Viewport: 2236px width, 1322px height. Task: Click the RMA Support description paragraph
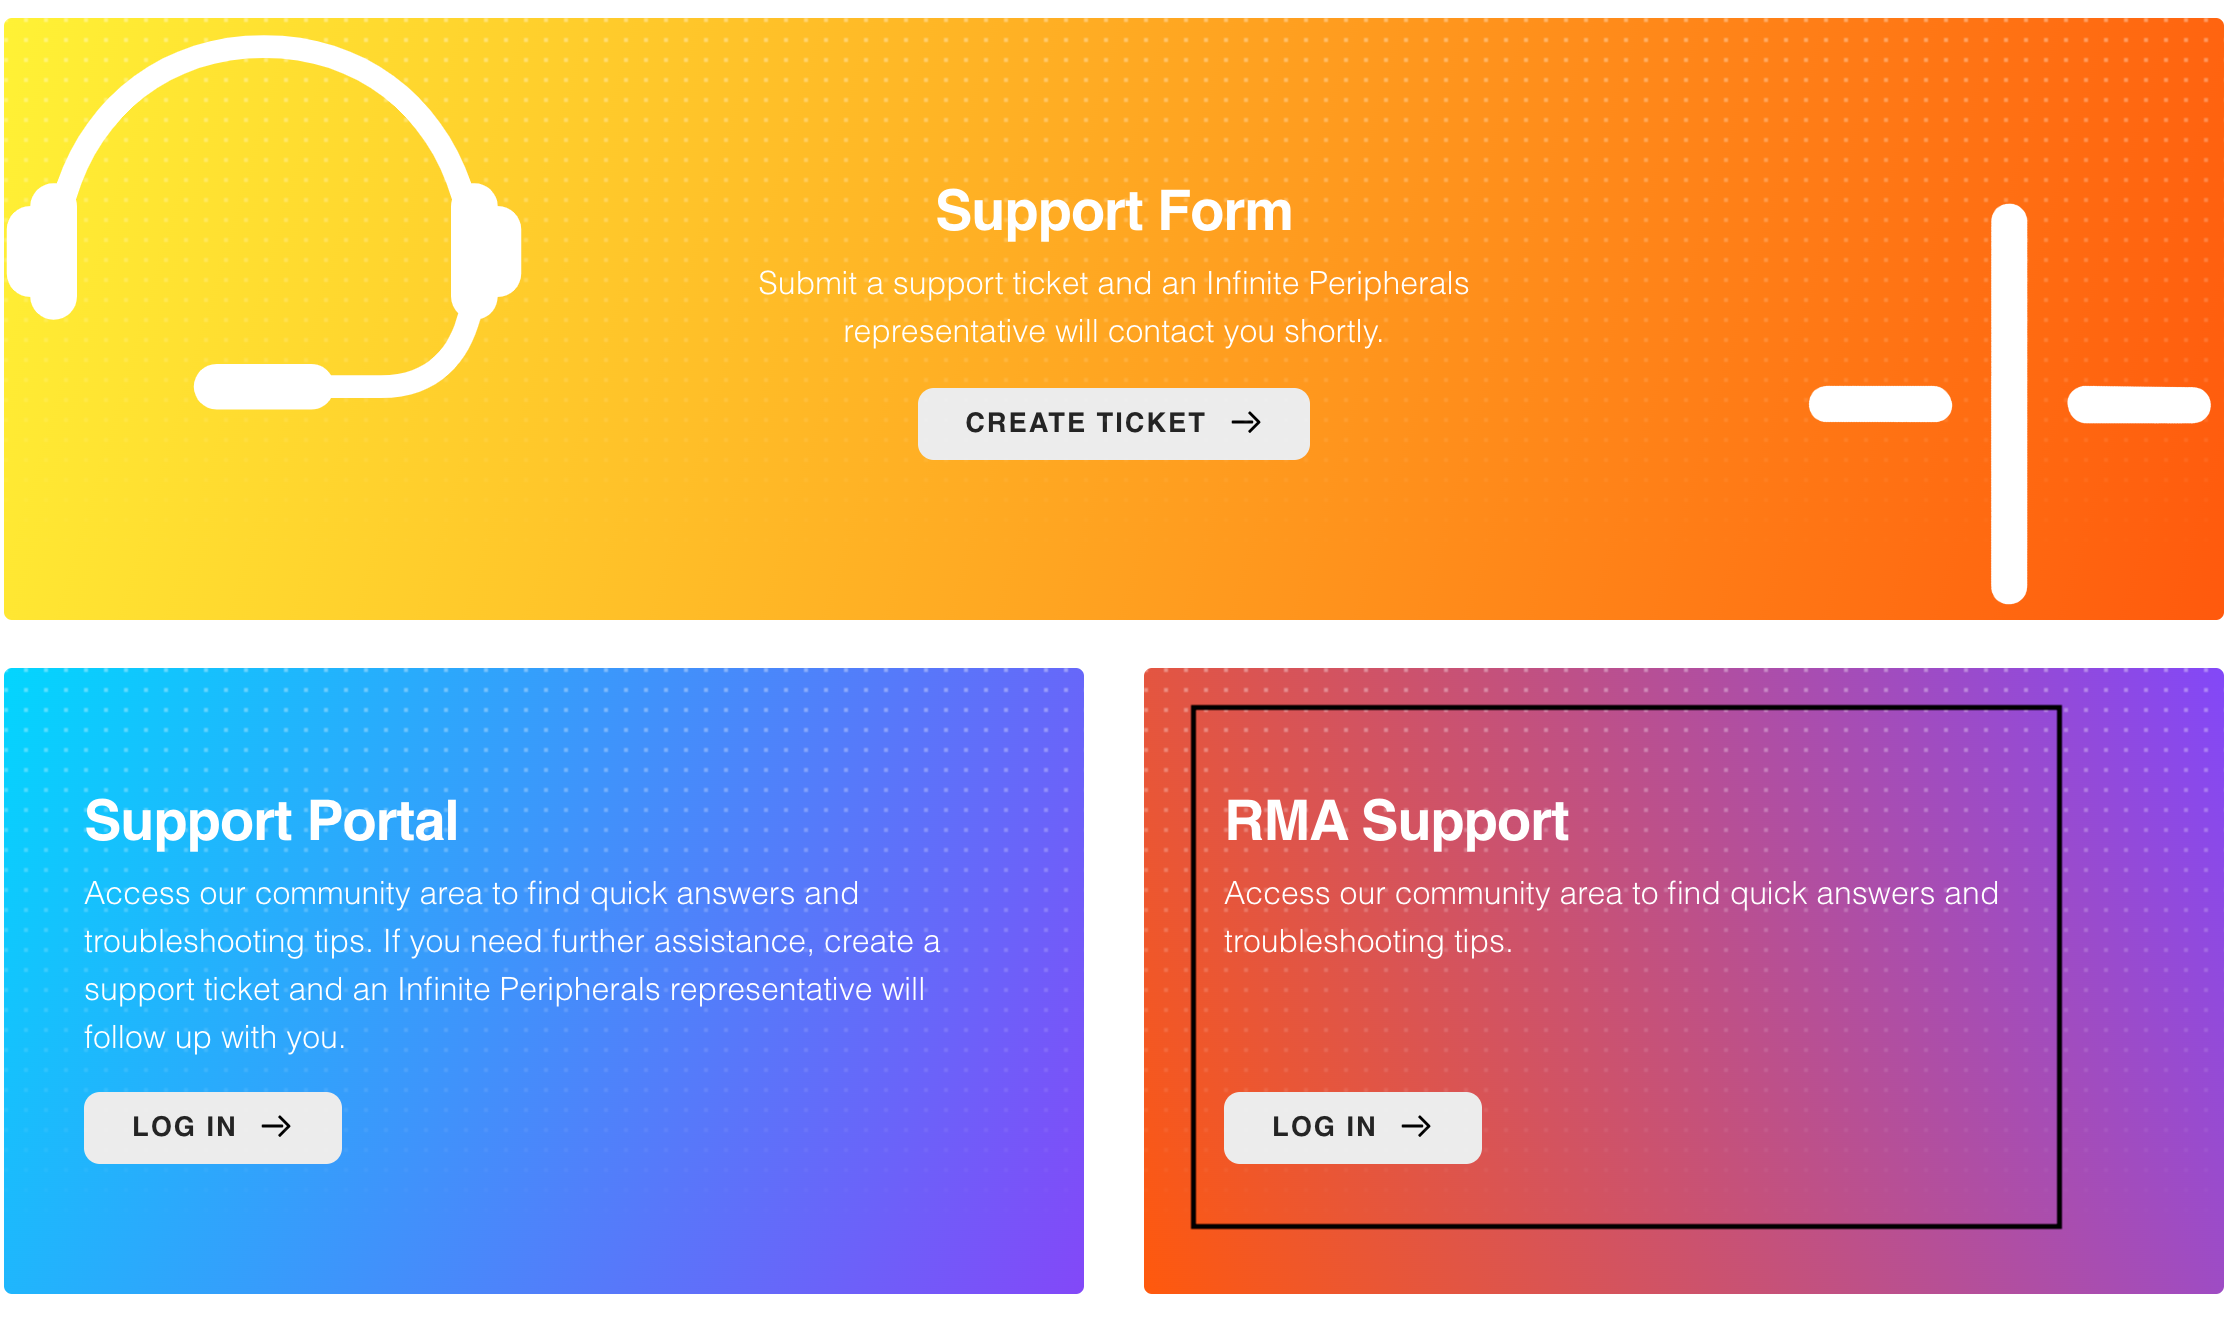[x=1610, y=917]
